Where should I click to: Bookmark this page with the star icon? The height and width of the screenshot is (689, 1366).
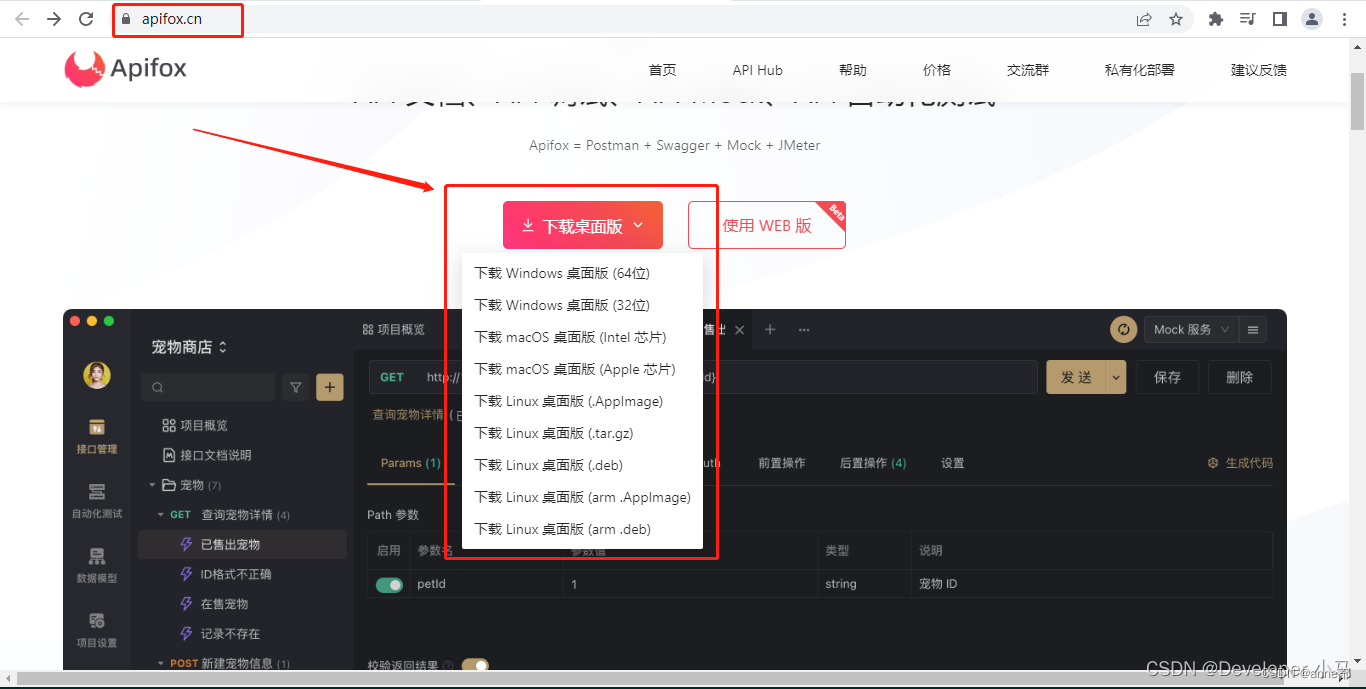coord(1176,19)
